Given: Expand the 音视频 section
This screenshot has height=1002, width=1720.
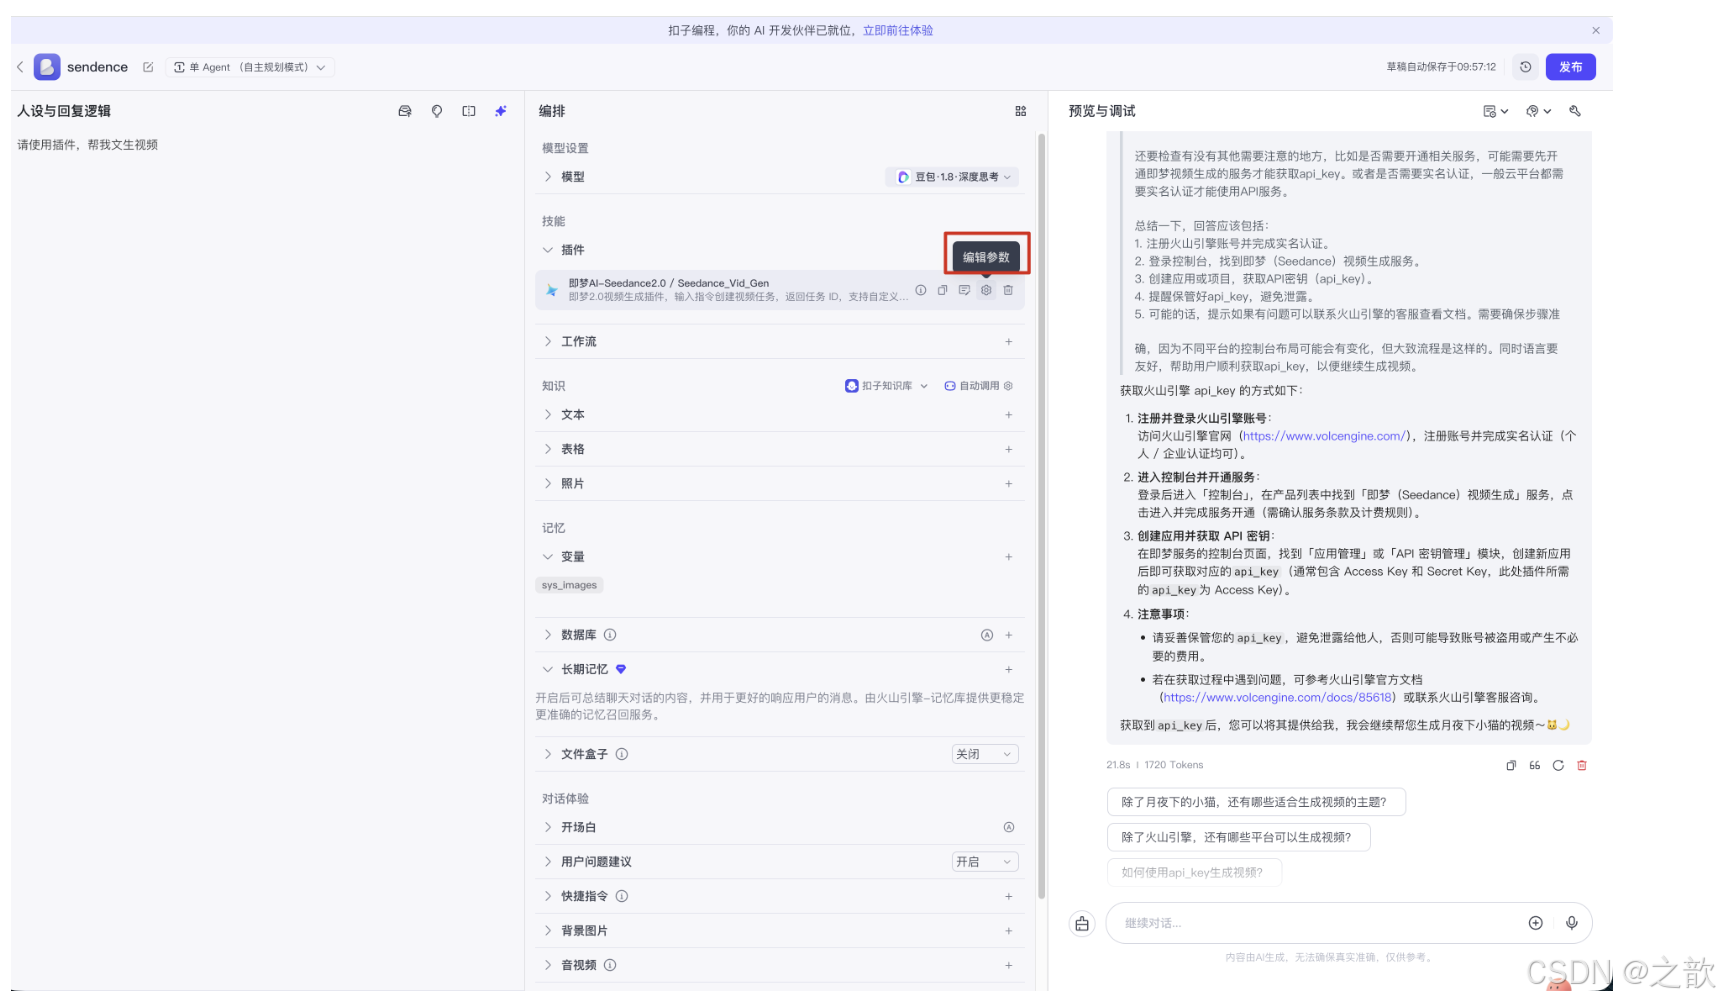Looking at the screenshot, I should coord(548,966).
